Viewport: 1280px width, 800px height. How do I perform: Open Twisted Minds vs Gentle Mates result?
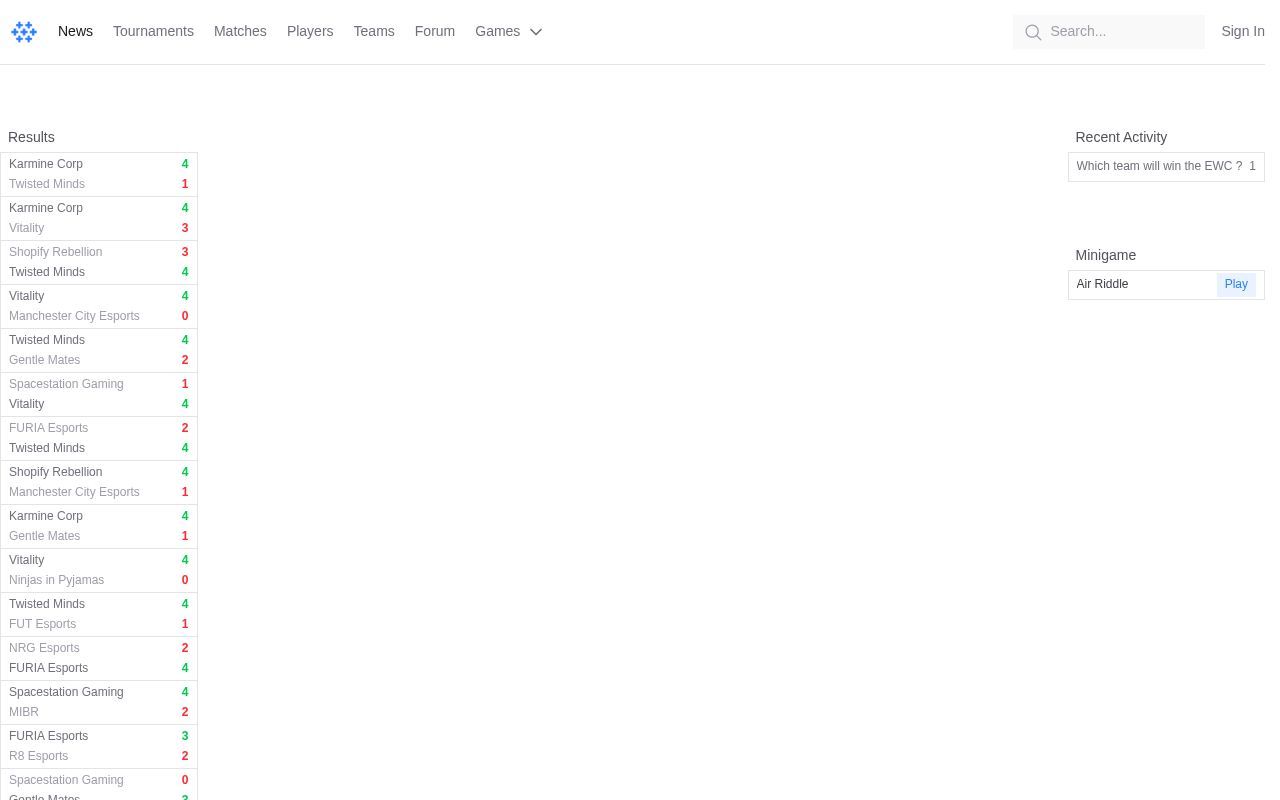pos(99,350)
